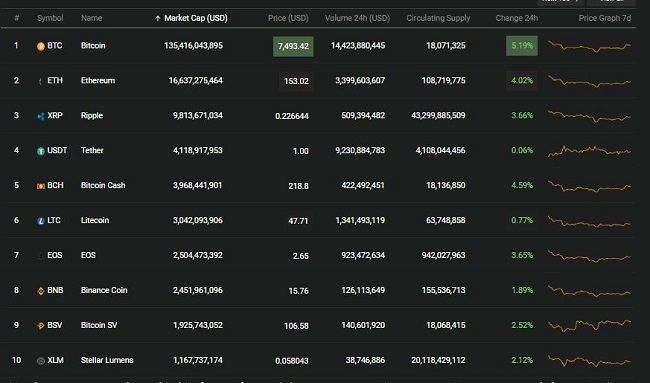Sort by Symbol column header
This screenshot has width=650, height=383.
(x=50, y=18)
